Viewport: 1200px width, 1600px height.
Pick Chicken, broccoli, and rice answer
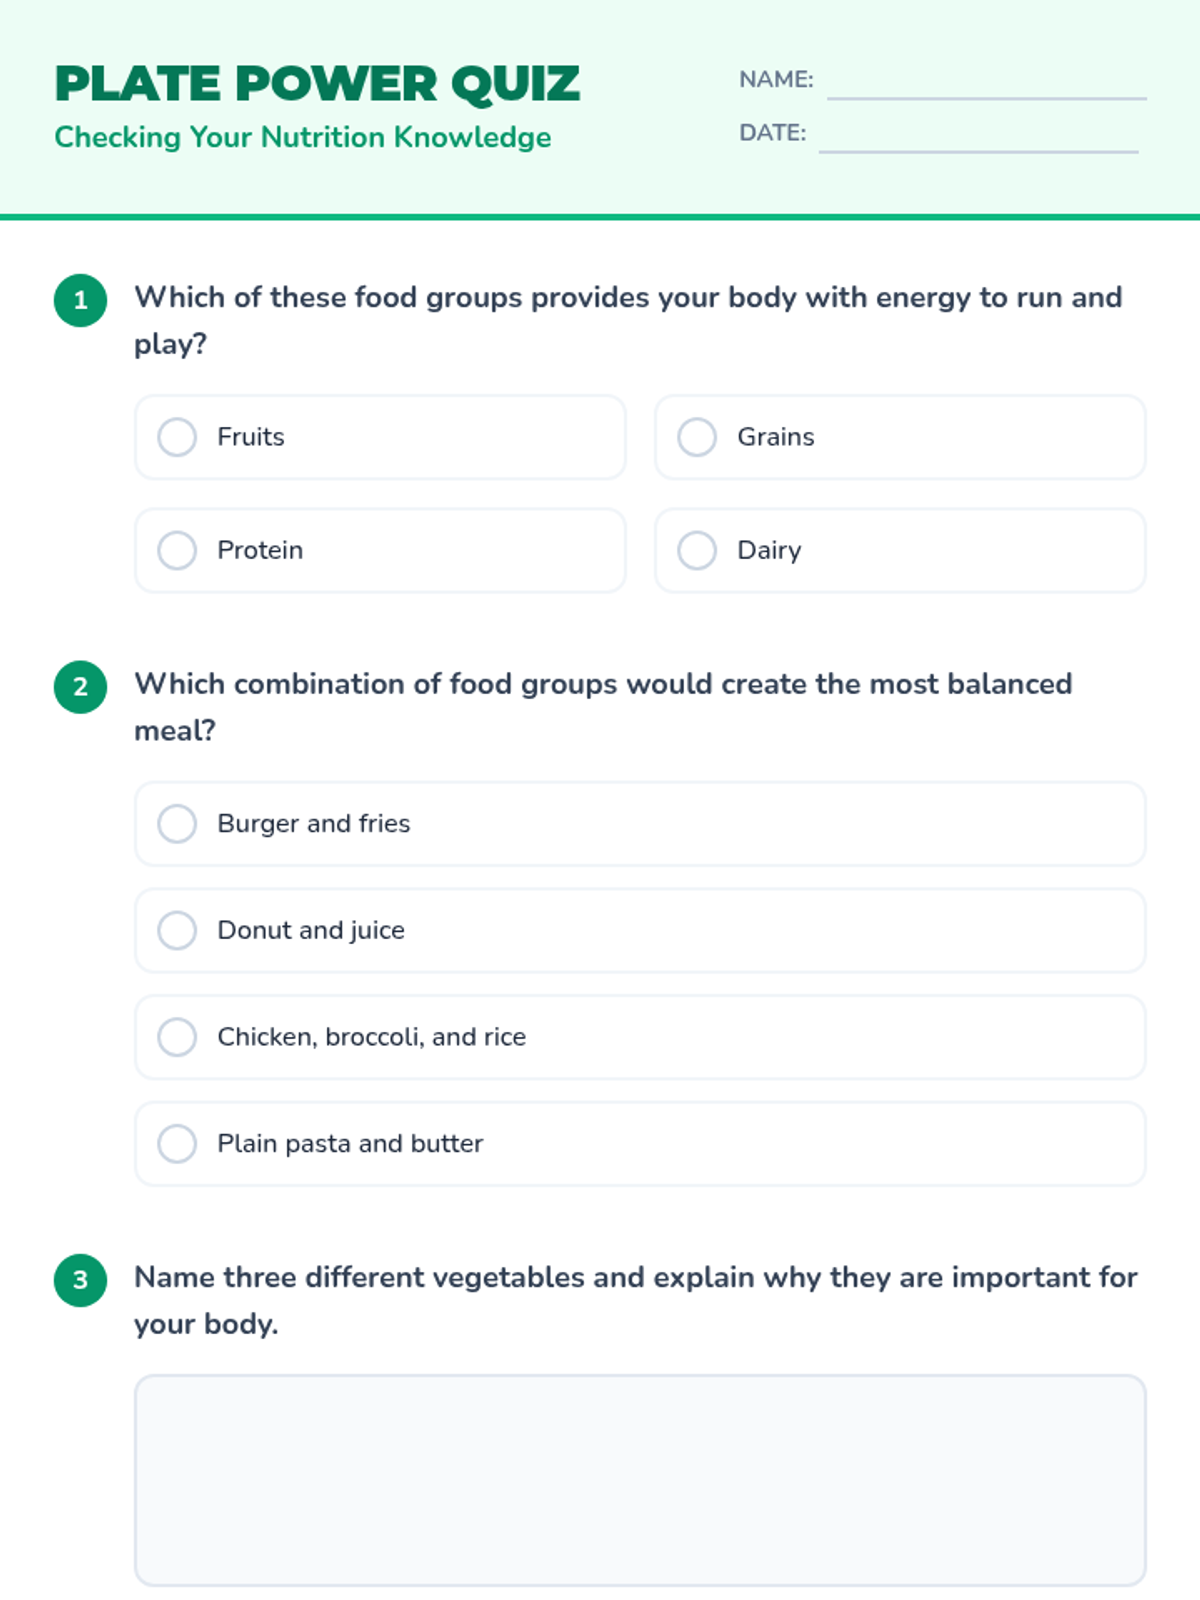click(640, 1037)
